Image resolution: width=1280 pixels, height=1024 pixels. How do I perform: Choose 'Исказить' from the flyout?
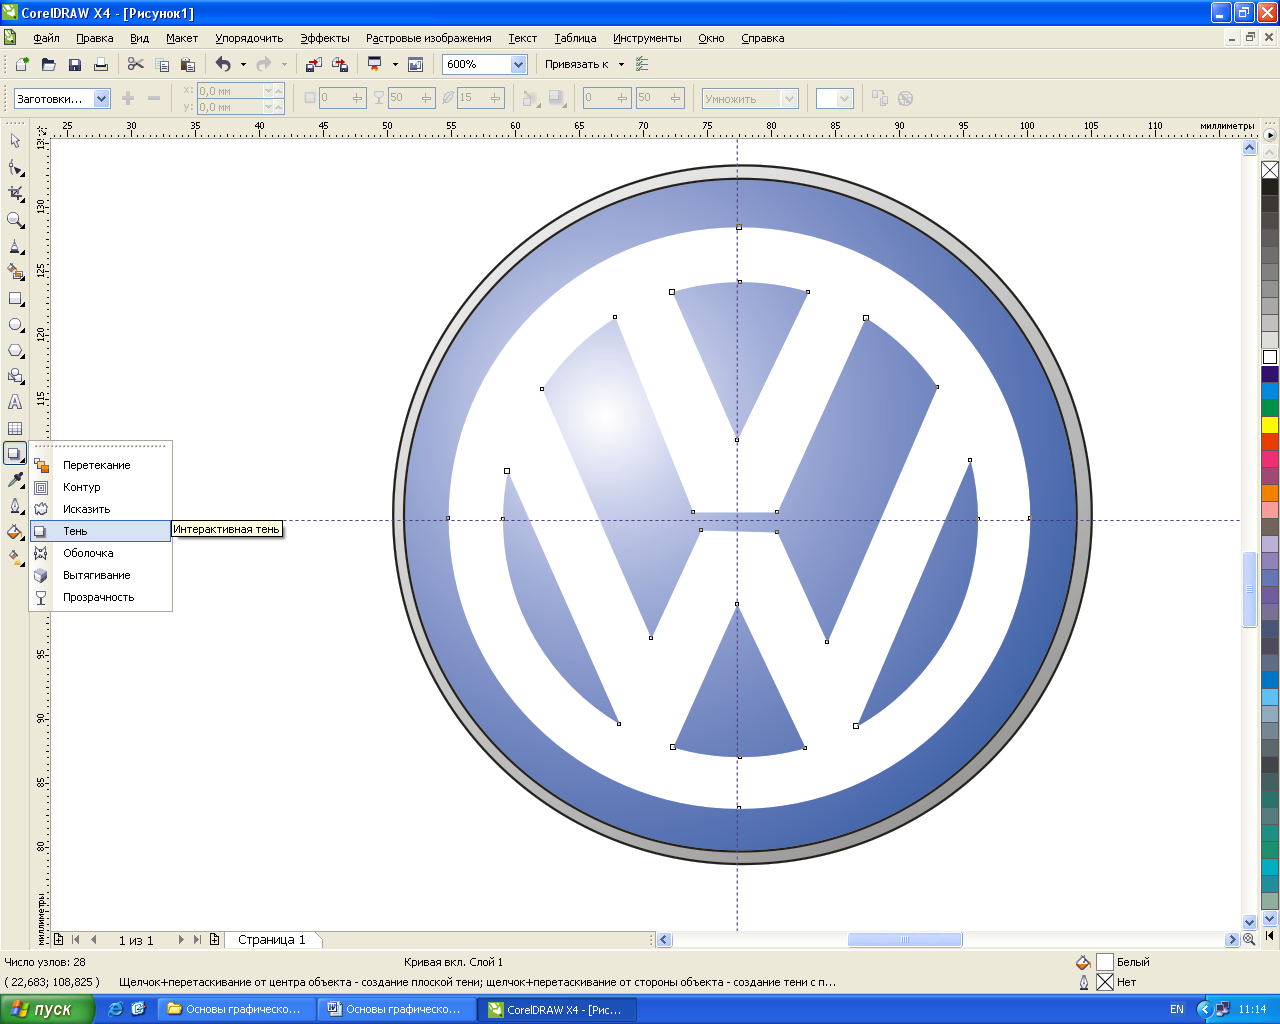(x=101, y=509)
